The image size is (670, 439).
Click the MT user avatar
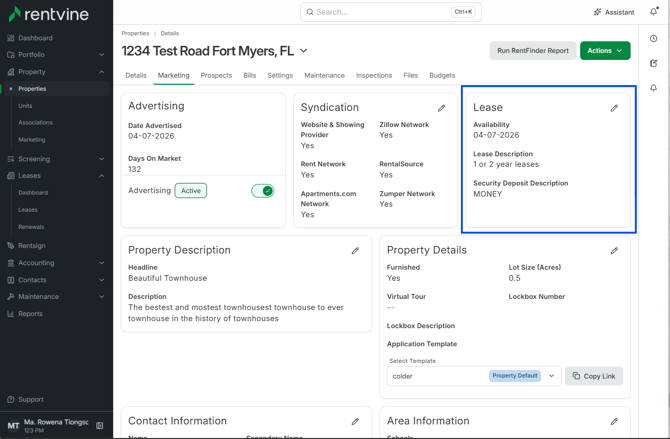(13, 425)
